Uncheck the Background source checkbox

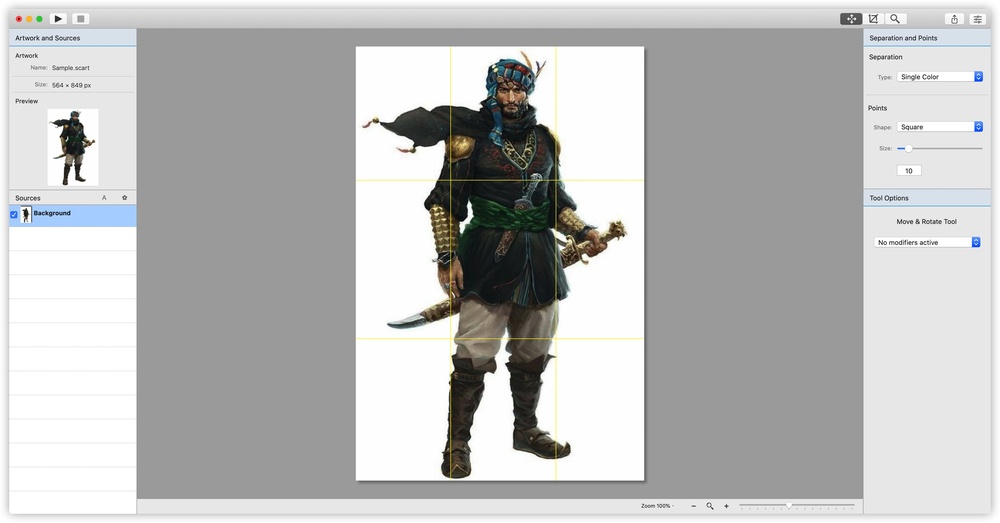coord(14,215)
